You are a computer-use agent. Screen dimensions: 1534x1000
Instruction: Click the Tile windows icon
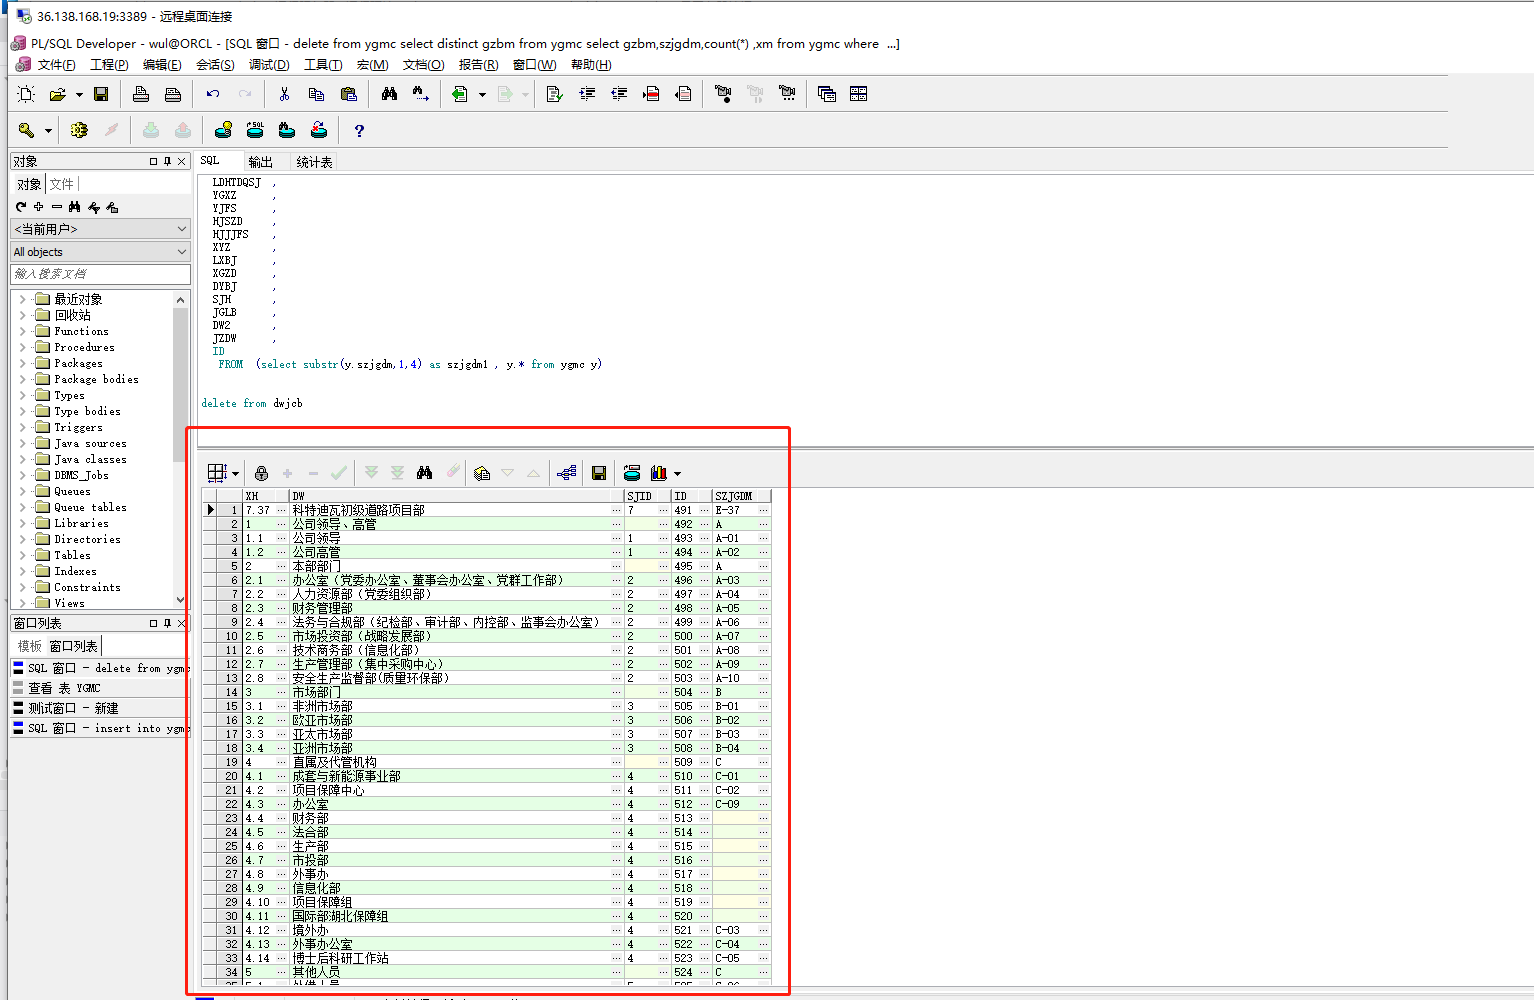(858, 94)
